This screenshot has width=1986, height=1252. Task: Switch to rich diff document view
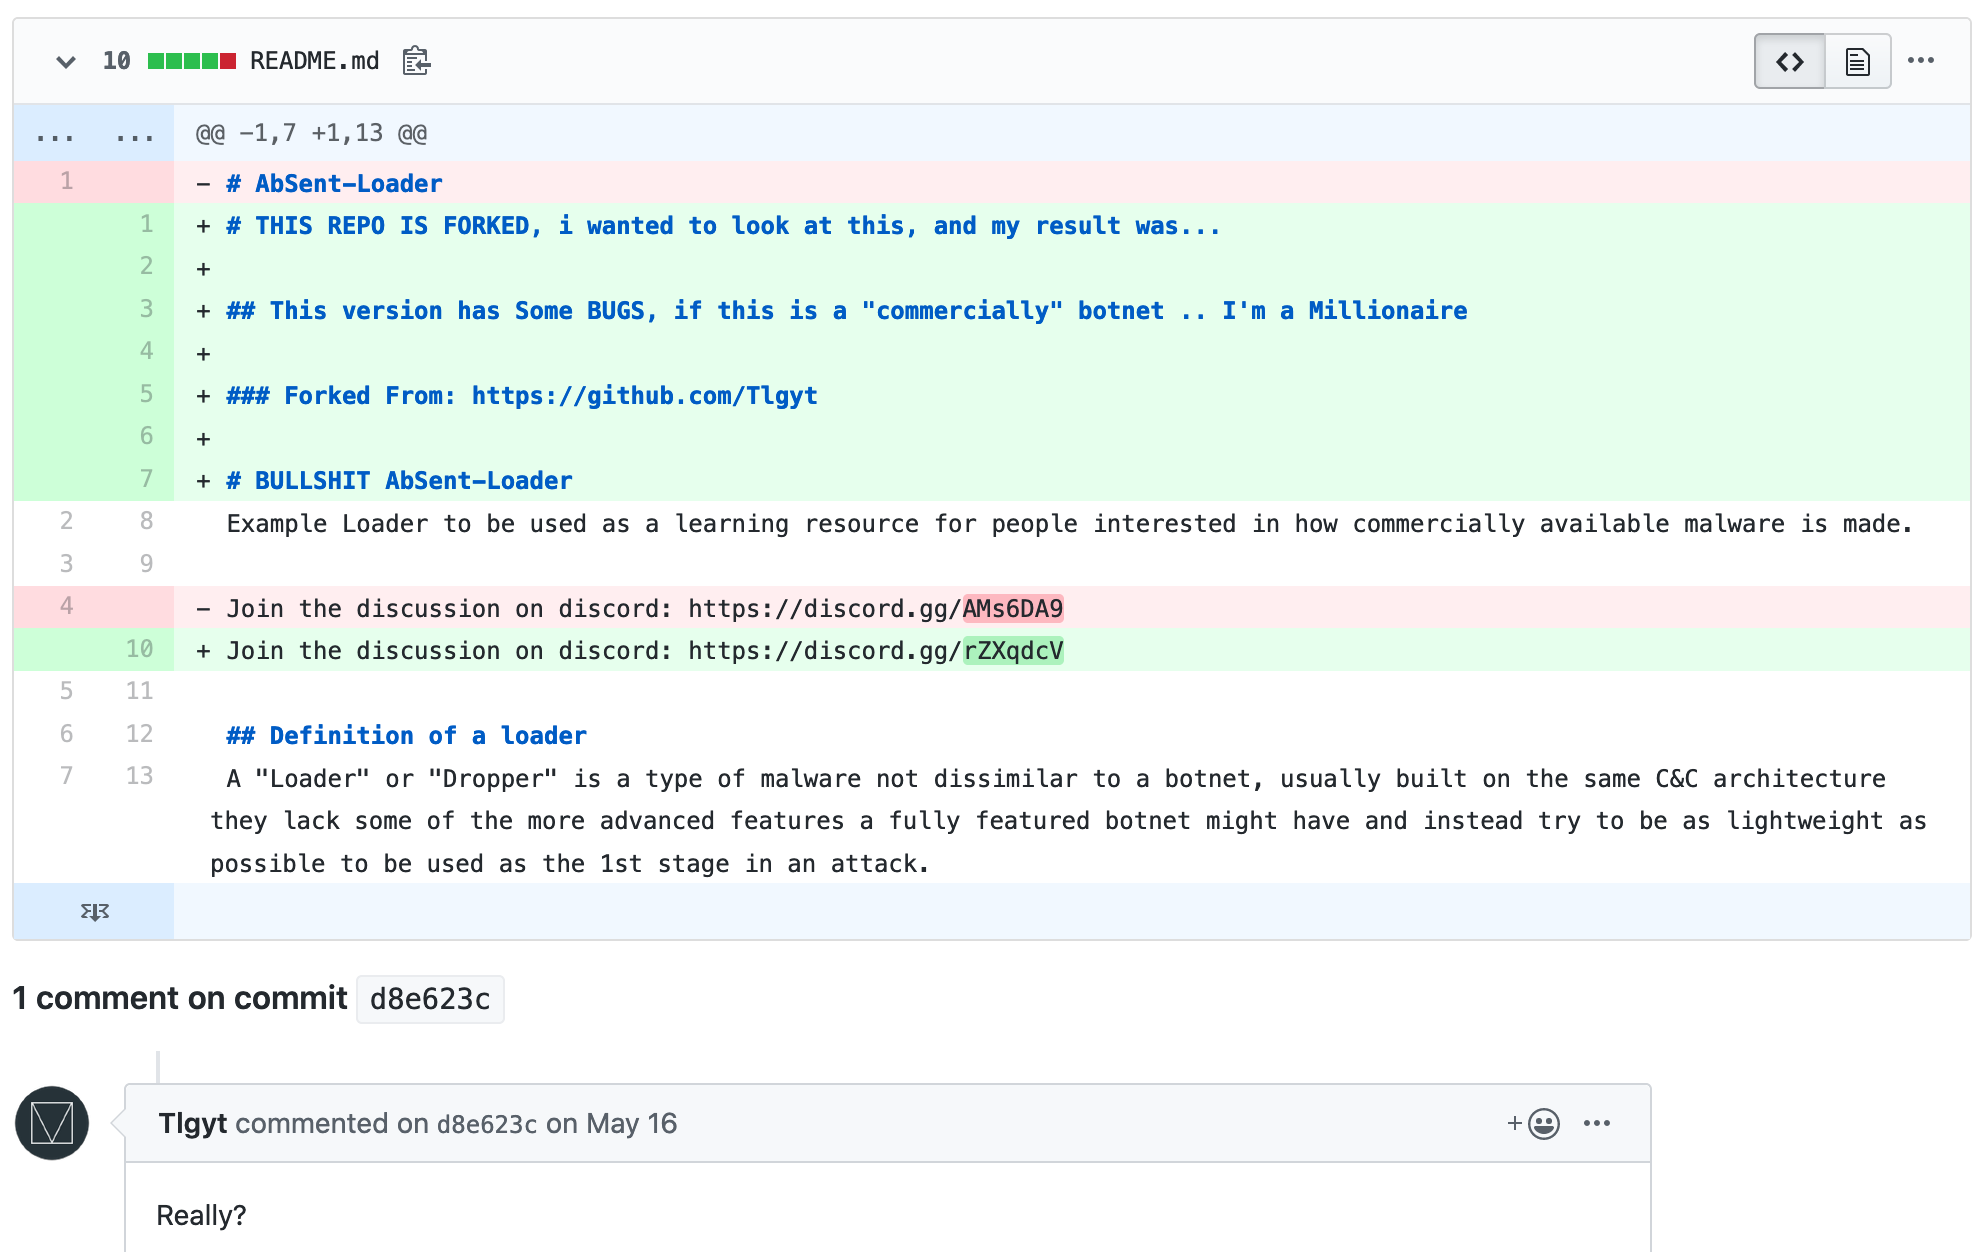1857,62
